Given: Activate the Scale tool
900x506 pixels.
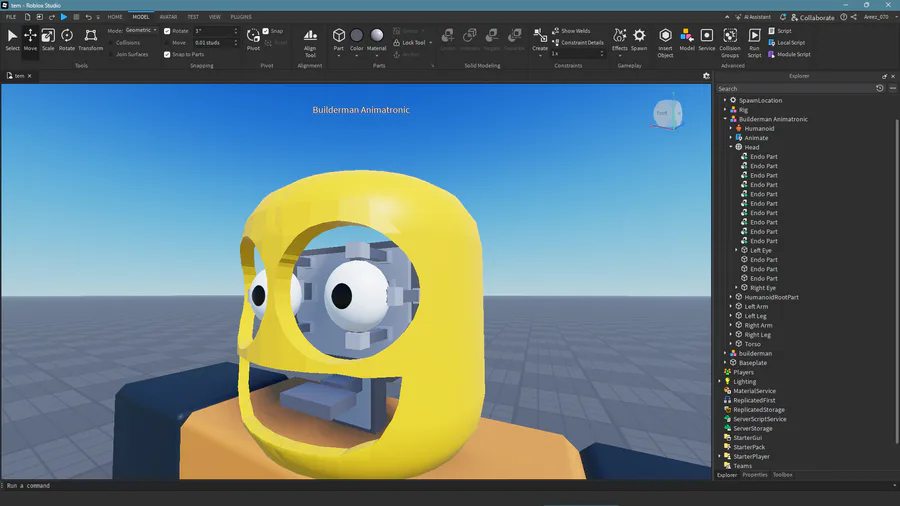Looking at the screenshot, I should 48,39.
